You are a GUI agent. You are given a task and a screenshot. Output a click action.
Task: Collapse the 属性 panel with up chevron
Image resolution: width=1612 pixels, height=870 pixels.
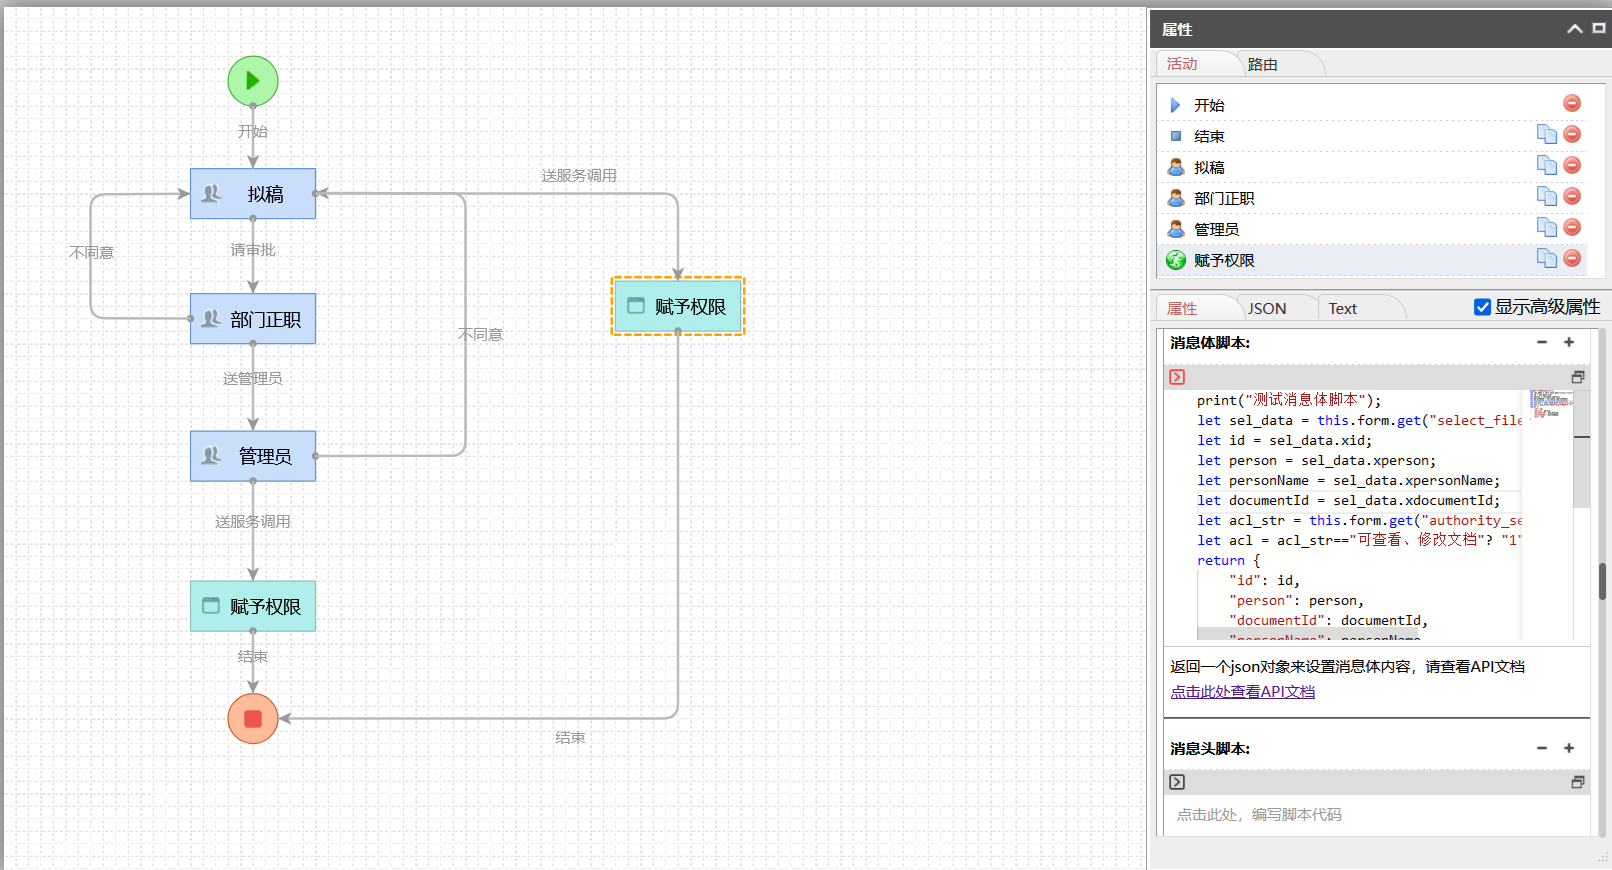[1574, 29]
